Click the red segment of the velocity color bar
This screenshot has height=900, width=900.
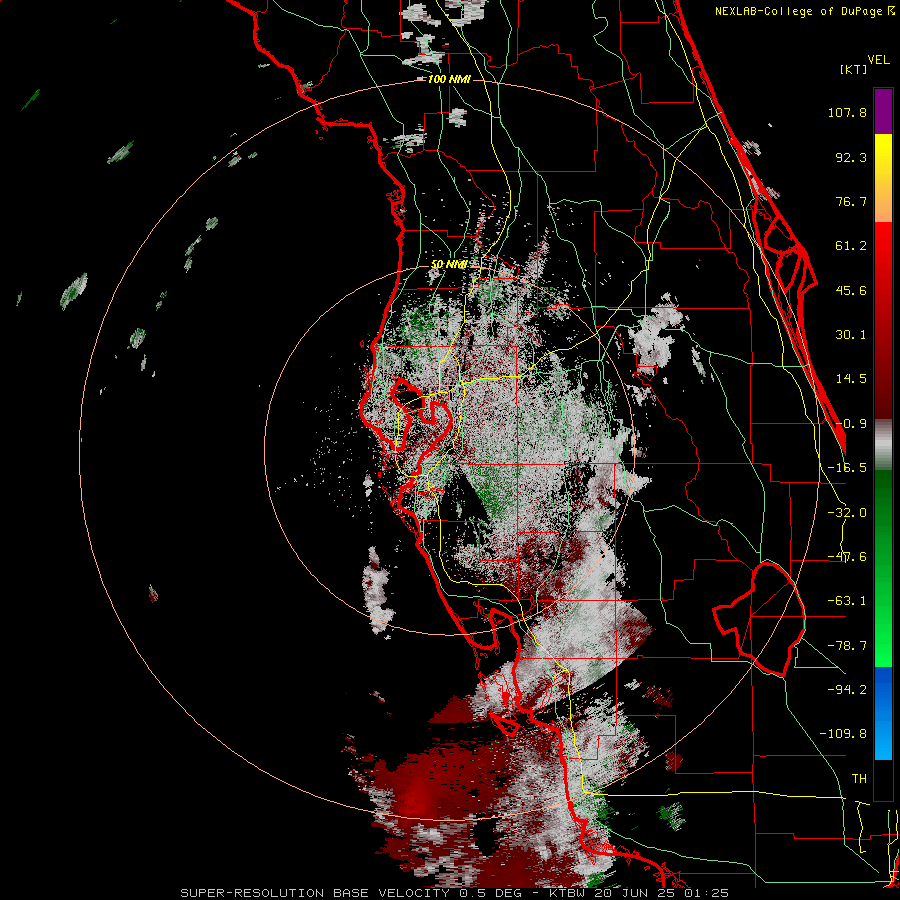[883, 320]
